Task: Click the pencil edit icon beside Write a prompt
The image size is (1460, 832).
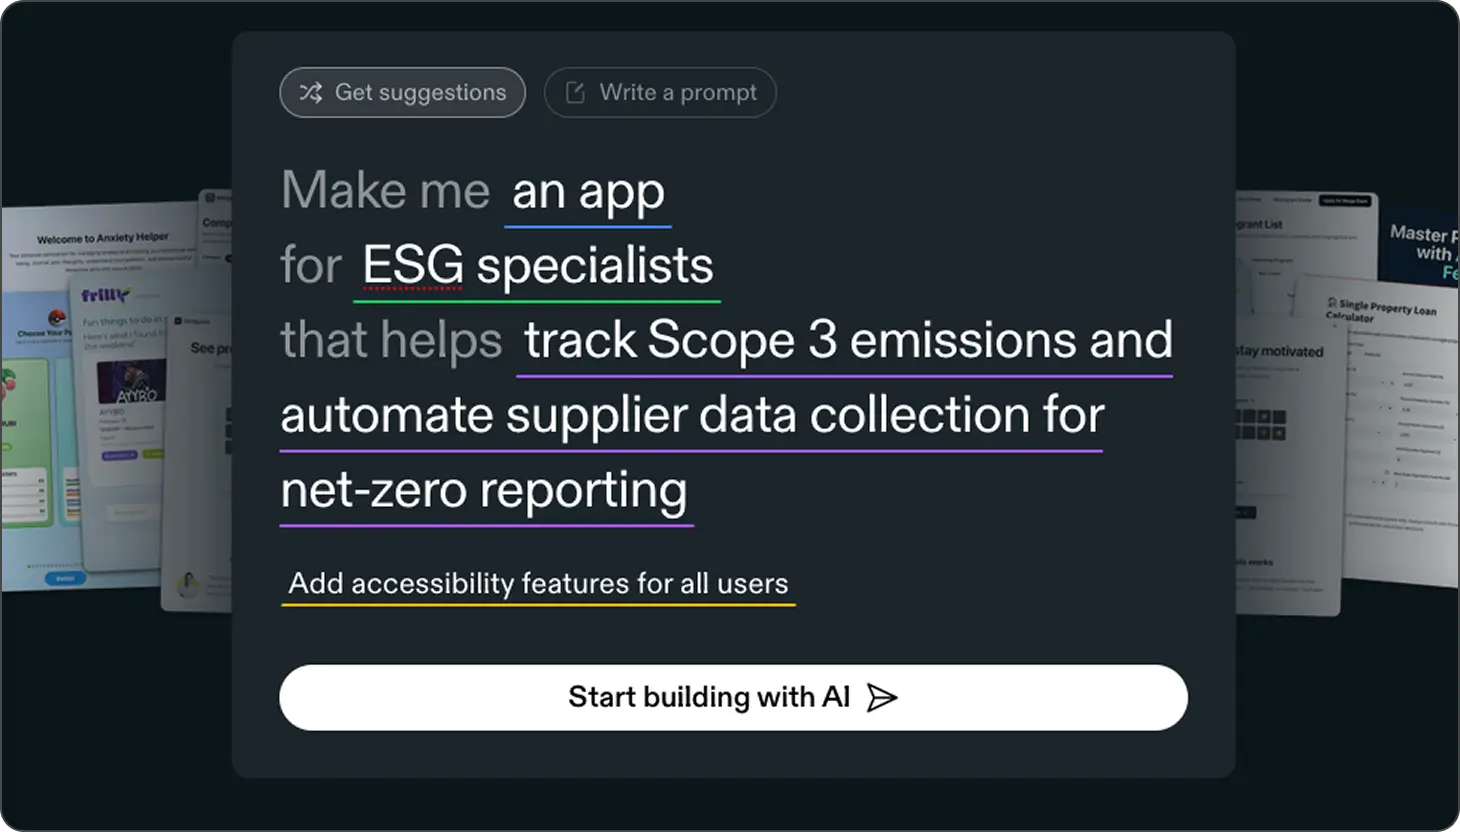Action: click(575, 92)
